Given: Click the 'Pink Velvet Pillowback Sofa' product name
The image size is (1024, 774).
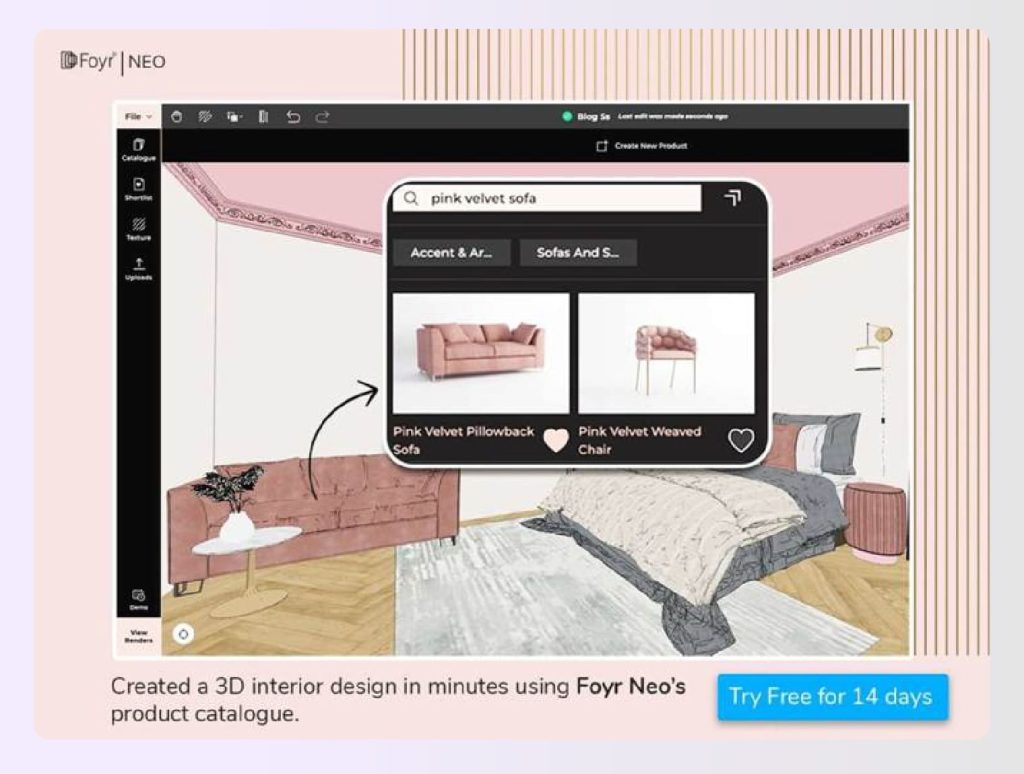Looking at the screenshot, I should pyautogui.click(x=463, y=440).
